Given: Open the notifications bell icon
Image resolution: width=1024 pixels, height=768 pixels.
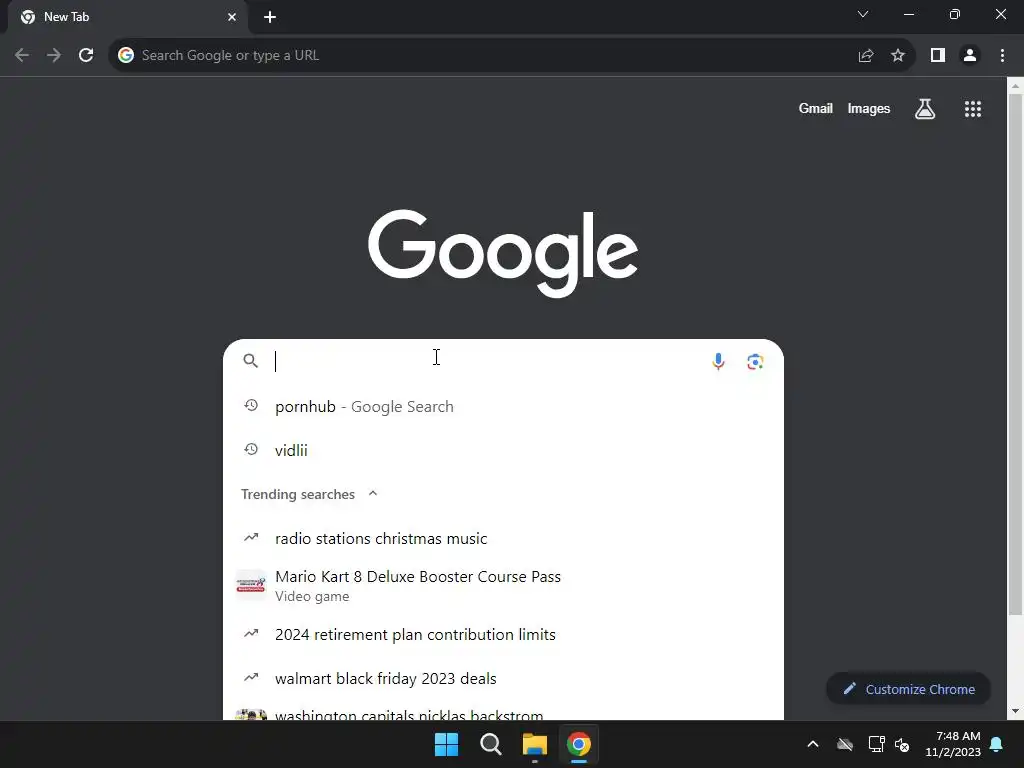Looking at the screenshot, I should click(x=997, y=744).
